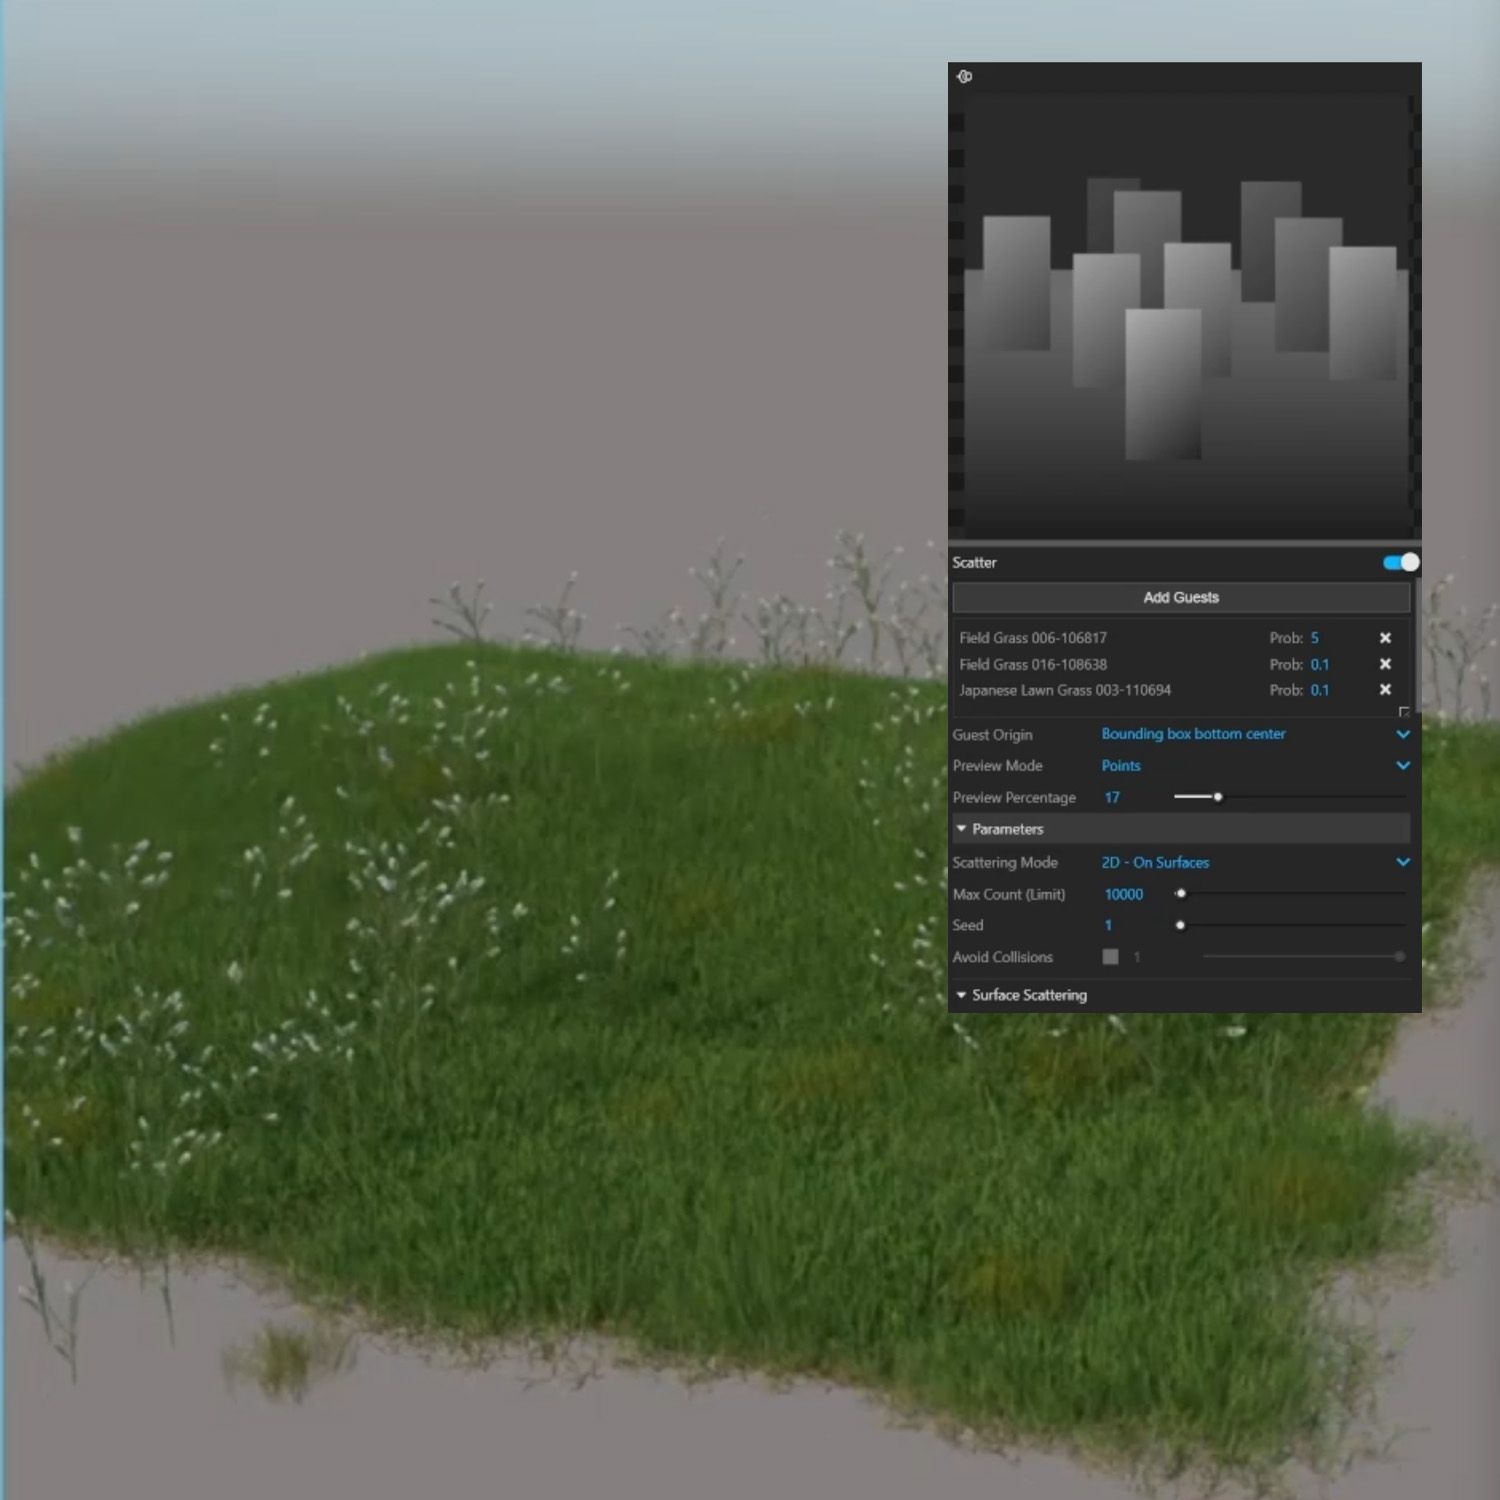Viewport: 1500px width, 1500px height.
Task: Remove Field Grass 006-106817 guest
Action: pyautogui.click(x=1385, y=638)
